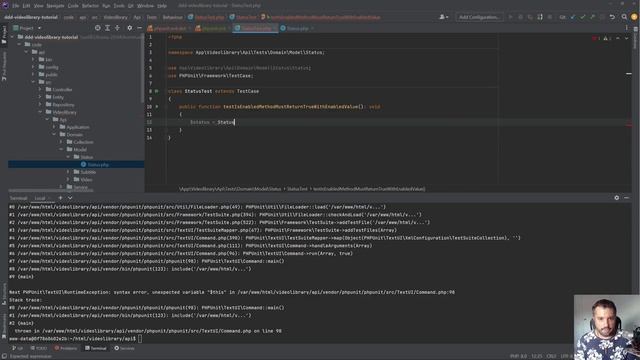Viewport: 640px width, 360px height.
Task: Open the File menu
Action: click(x=16, y=6)
